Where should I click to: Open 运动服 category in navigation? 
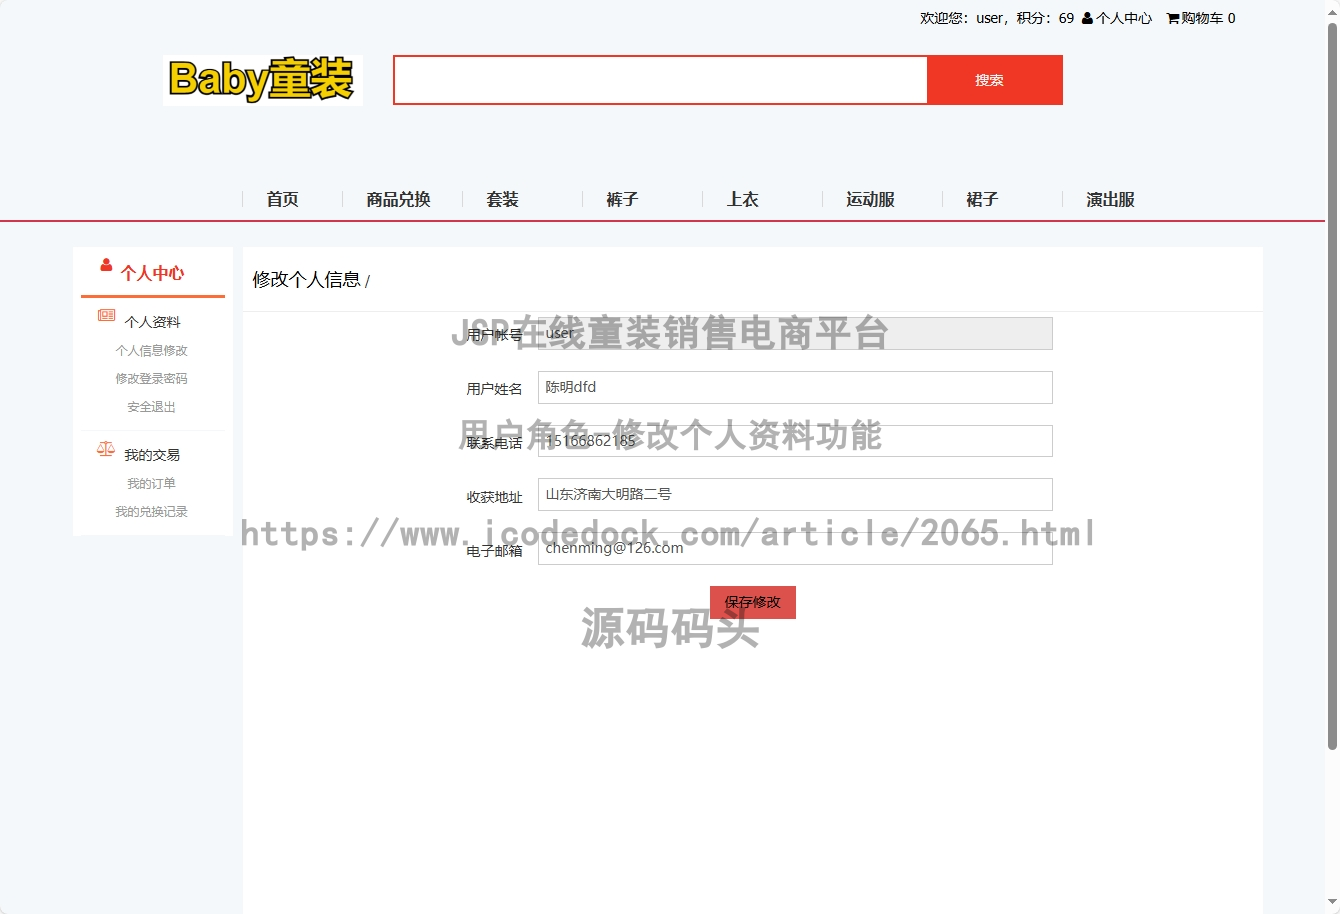(870, 199)
